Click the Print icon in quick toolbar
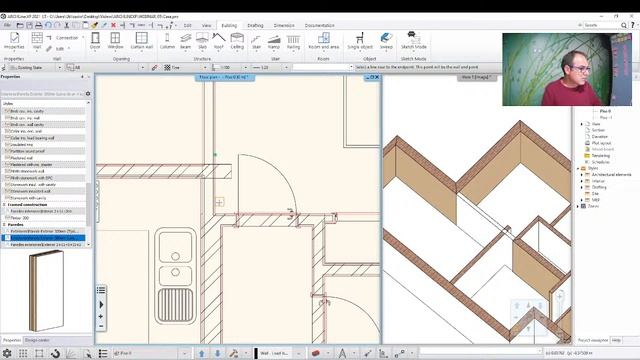 coord(38,25)
